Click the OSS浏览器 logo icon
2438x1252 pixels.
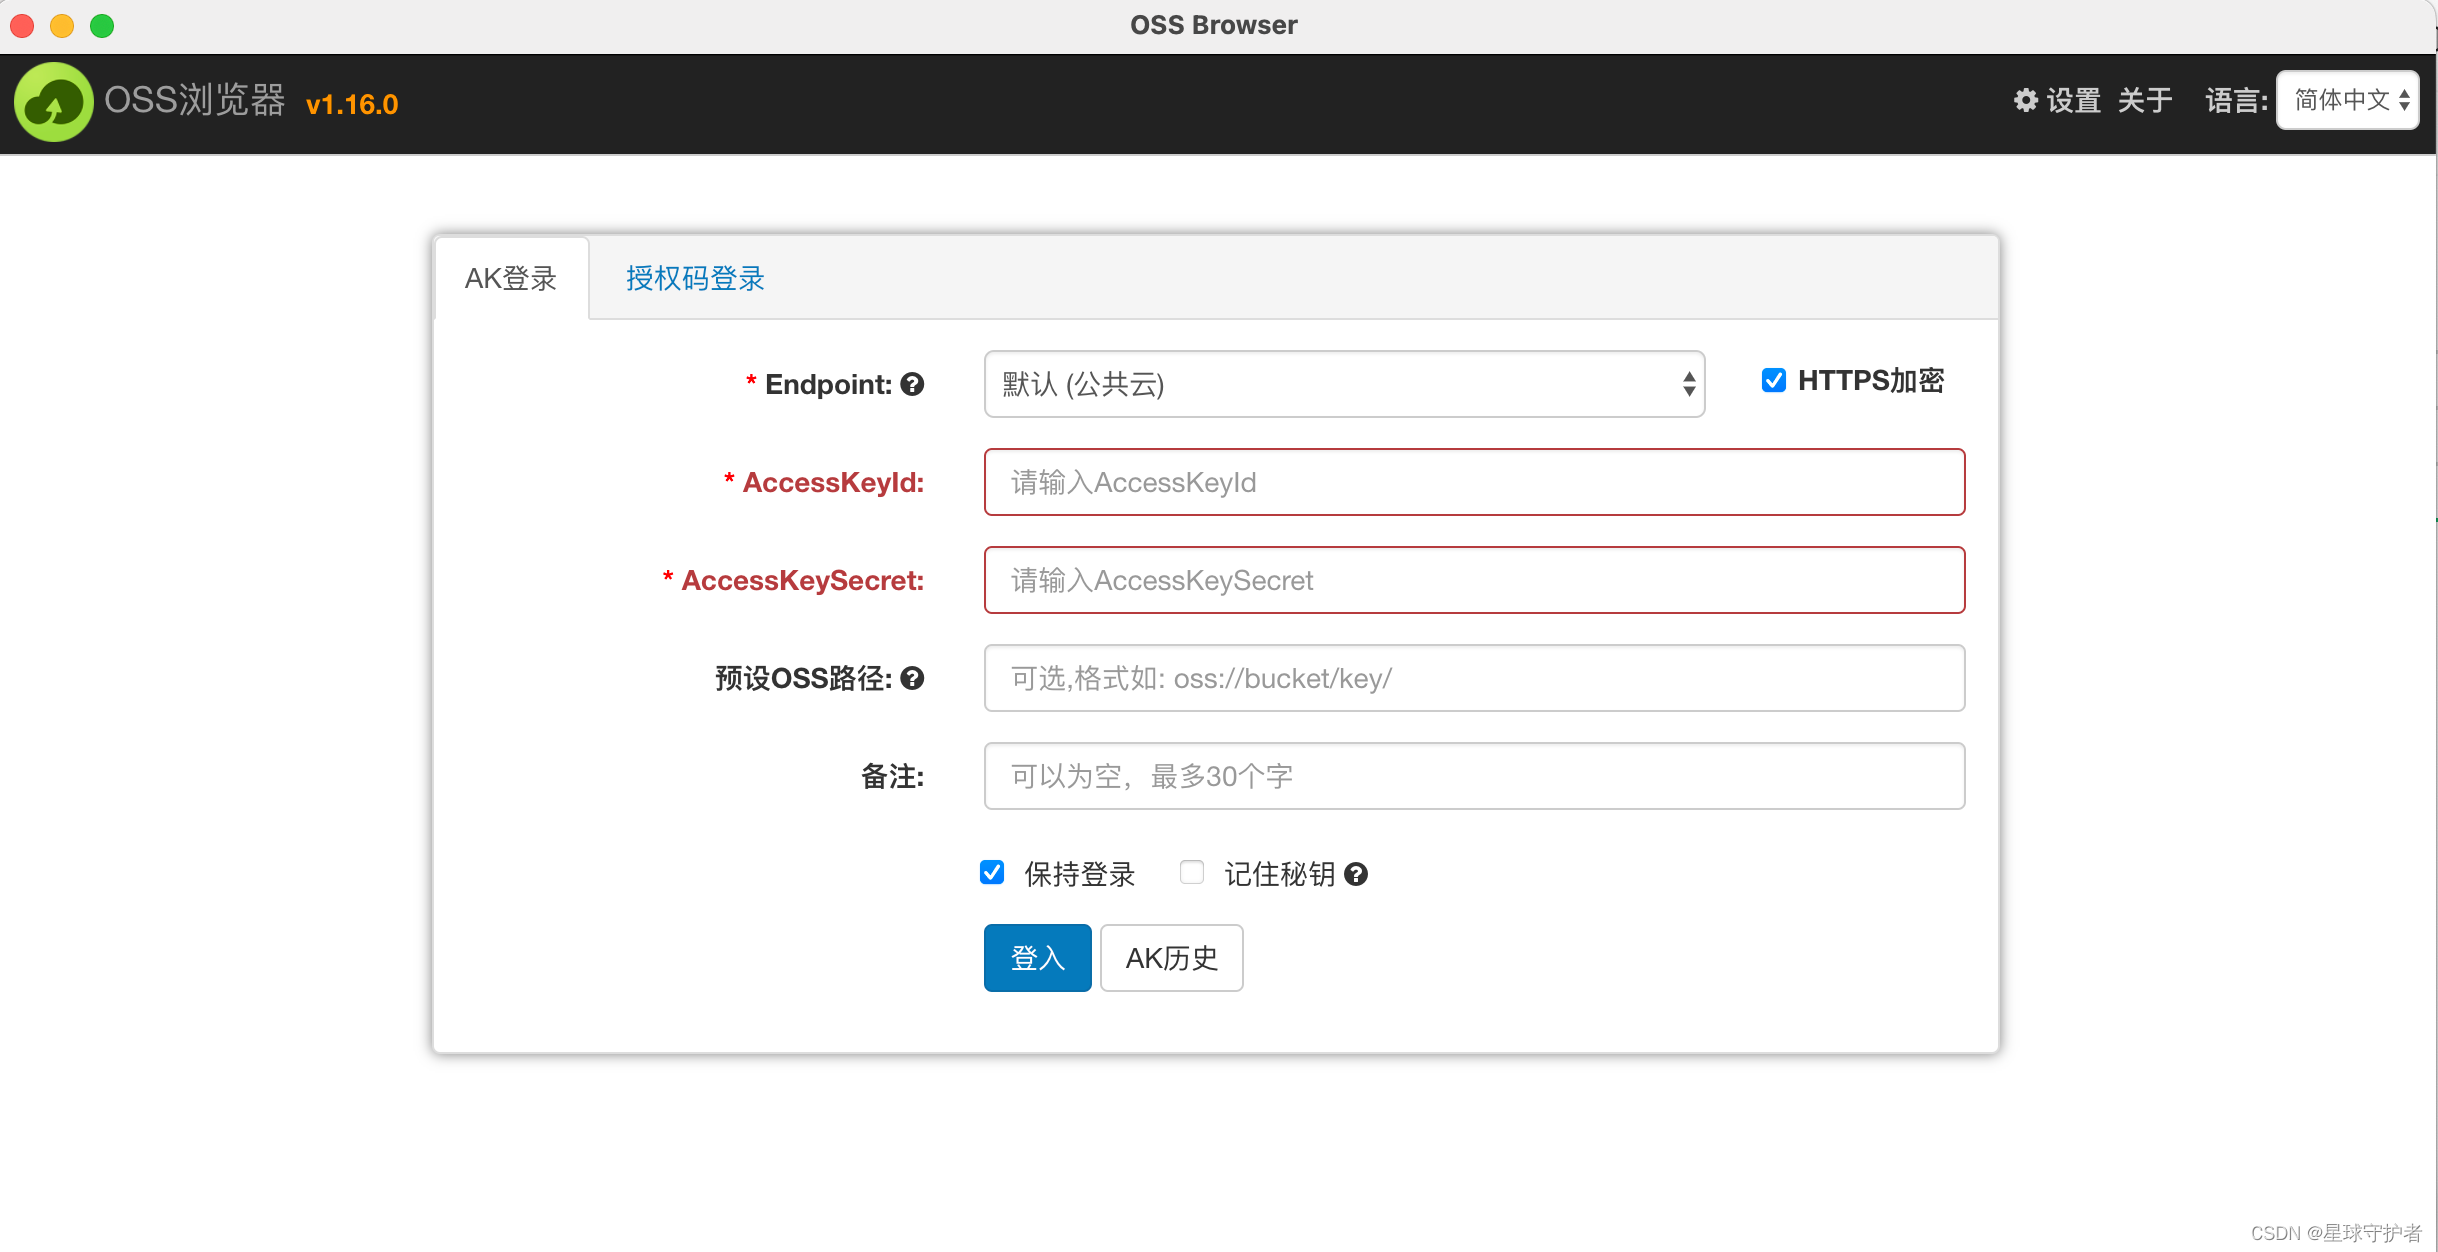pos(53,102)
